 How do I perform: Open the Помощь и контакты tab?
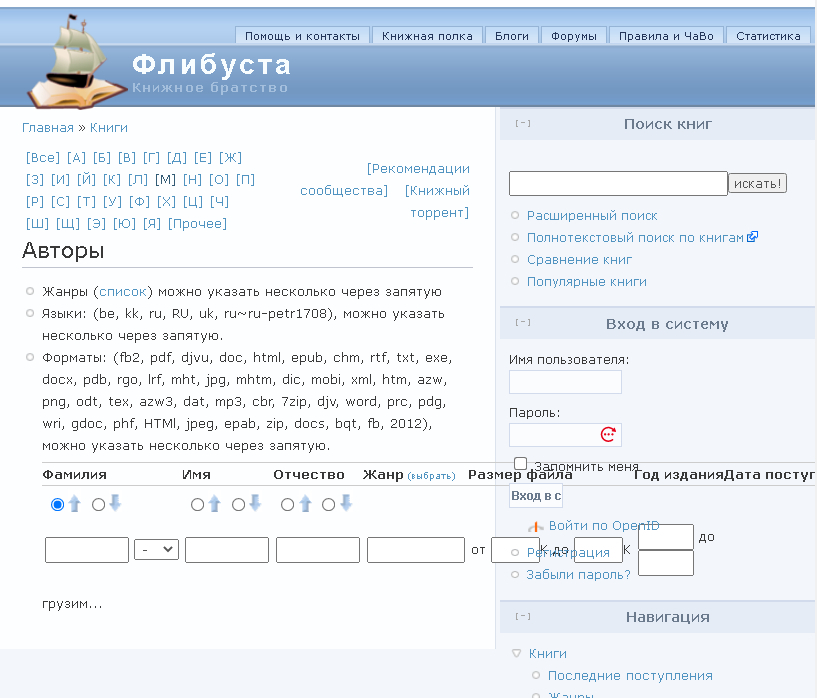pyautogui.click(x=302, y=36)
